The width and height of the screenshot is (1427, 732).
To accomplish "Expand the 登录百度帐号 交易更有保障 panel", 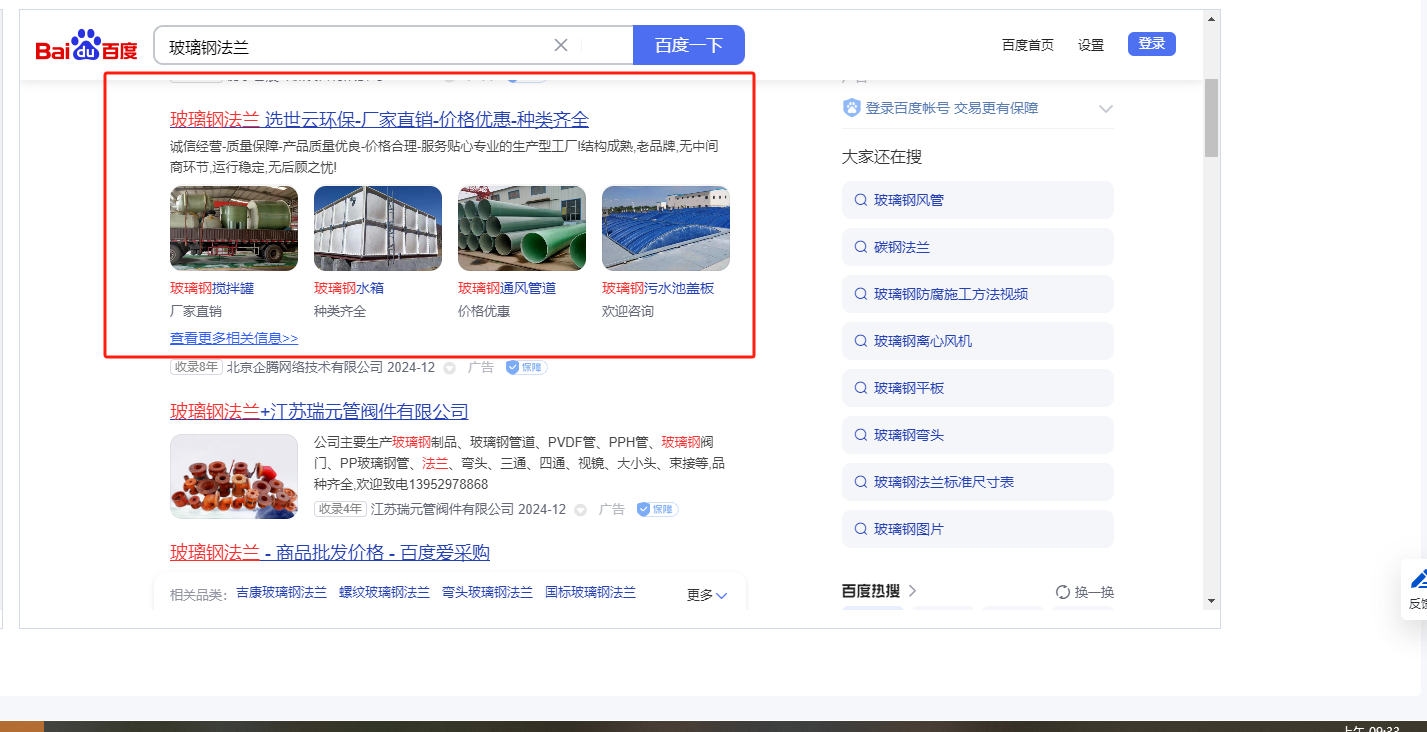I will (1106, 108).
